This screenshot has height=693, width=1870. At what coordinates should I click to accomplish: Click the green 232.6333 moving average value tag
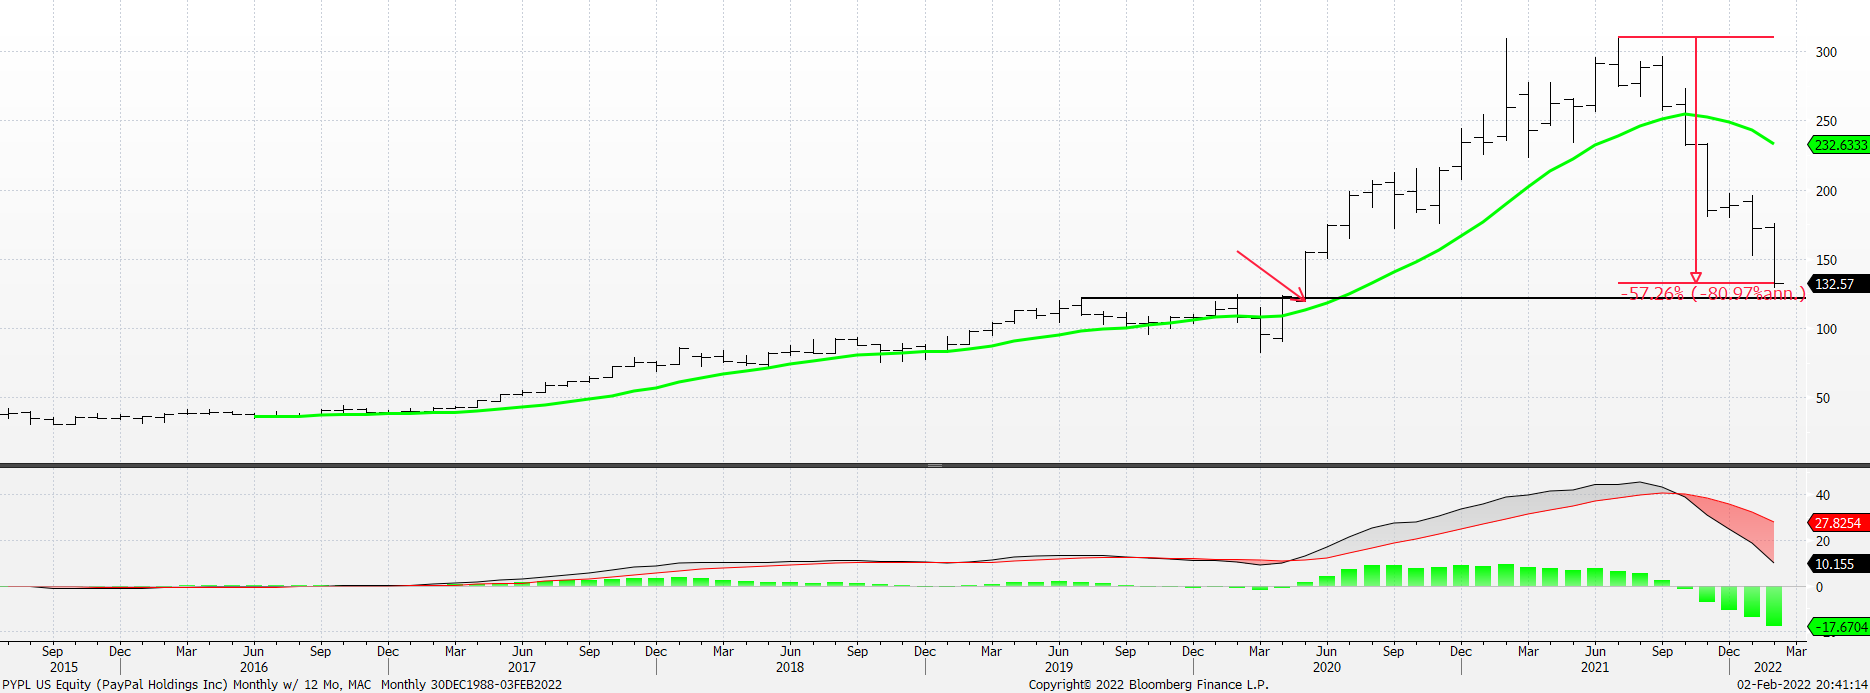click(1839, 145)
